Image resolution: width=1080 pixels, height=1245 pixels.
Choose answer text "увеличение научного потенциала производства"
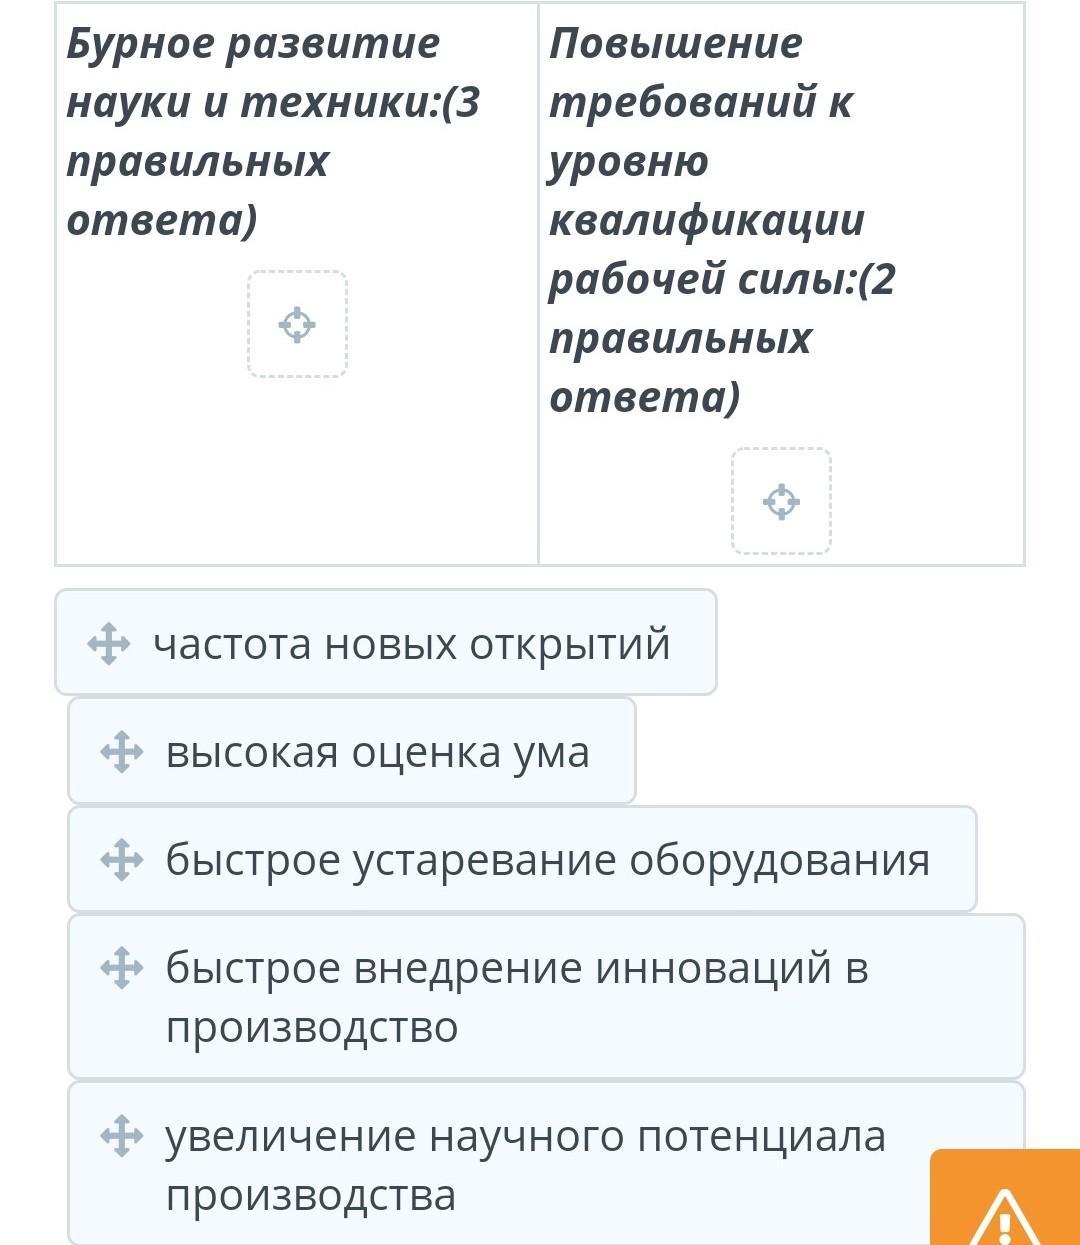525,1165
